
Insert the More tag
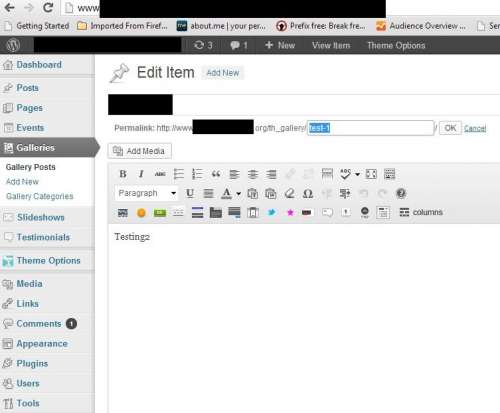[327, 174]
